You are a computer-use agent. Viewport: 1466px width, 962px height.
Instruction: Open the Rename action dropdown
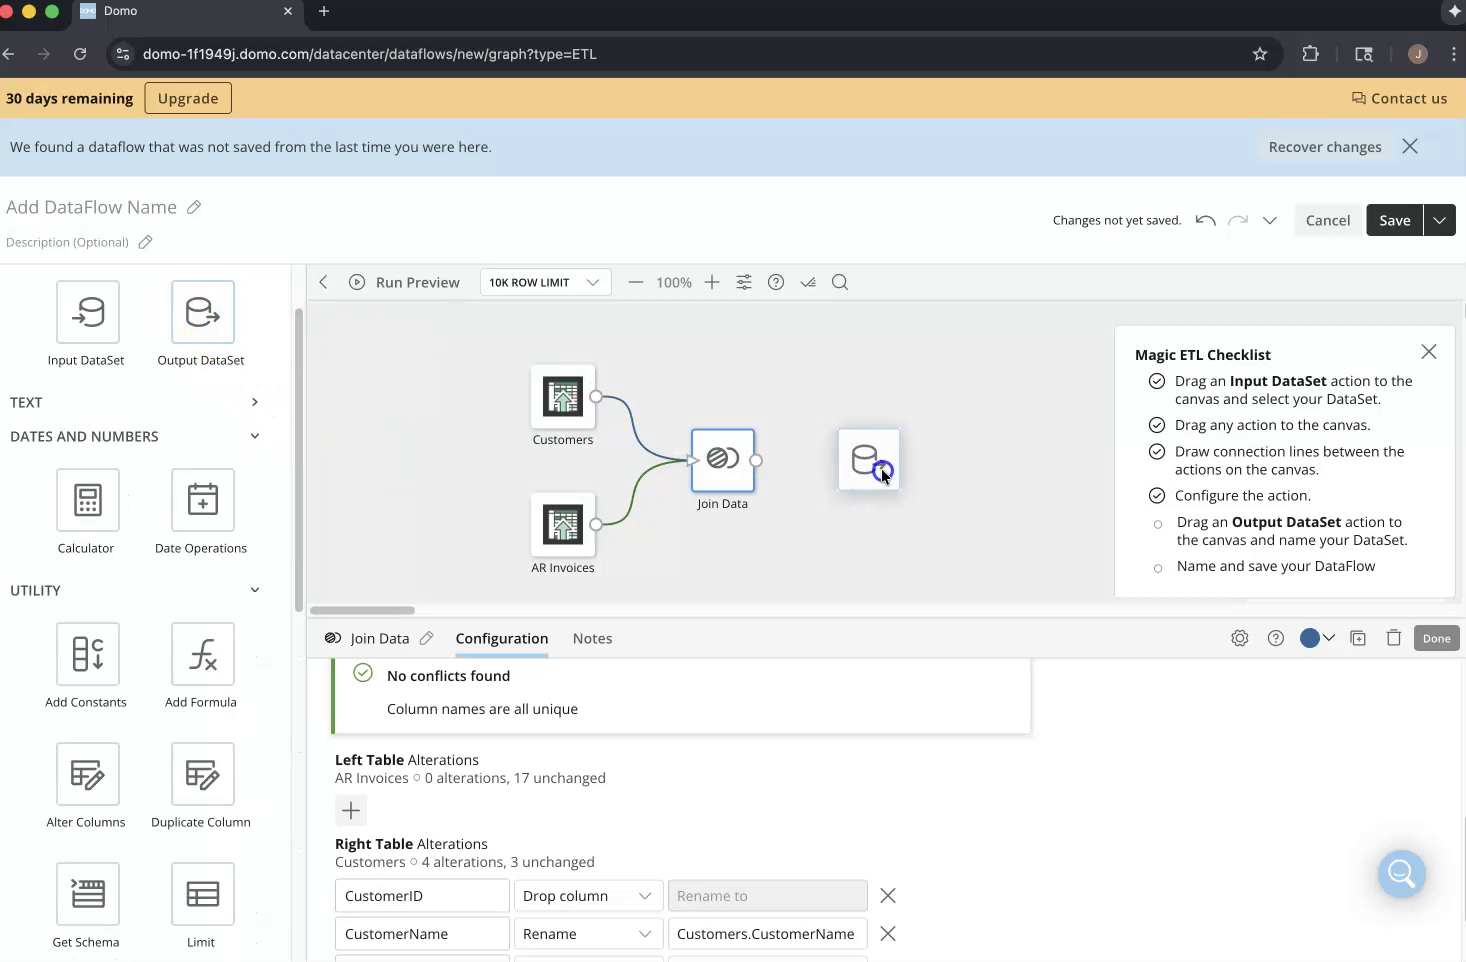click(588, 934)
